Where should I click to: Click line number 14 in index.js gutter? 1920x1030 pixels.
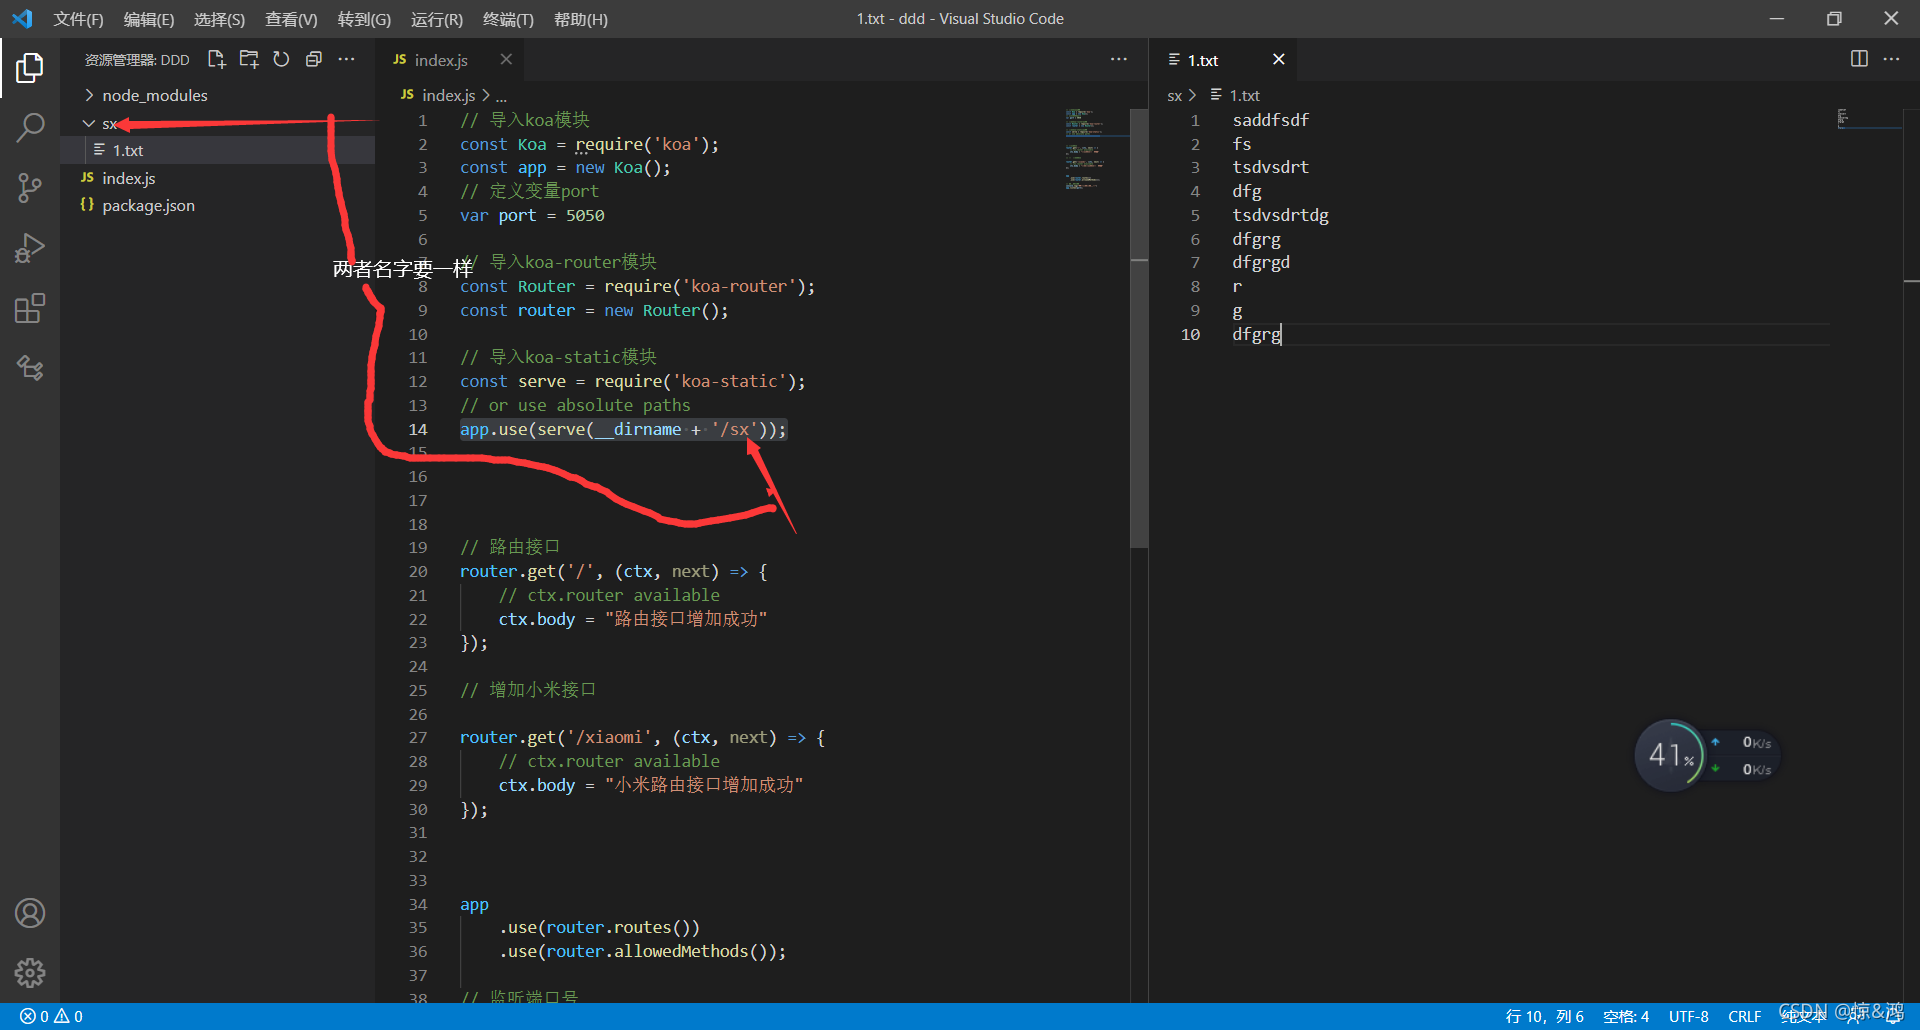tap(418, 429)
